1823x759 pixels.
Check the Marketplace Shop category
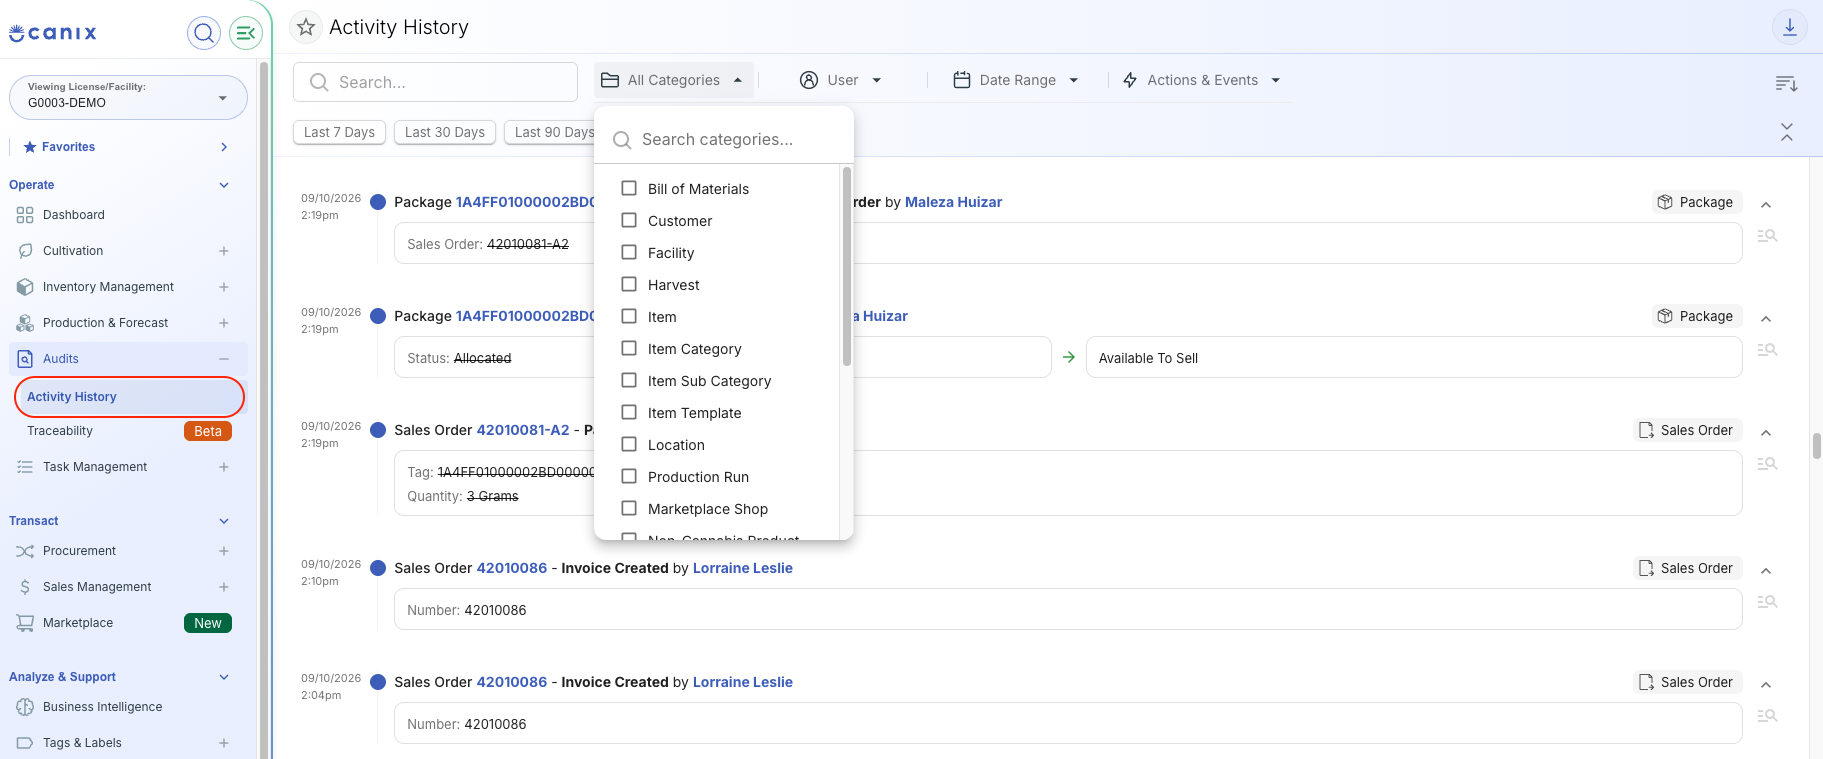(629, 508)
